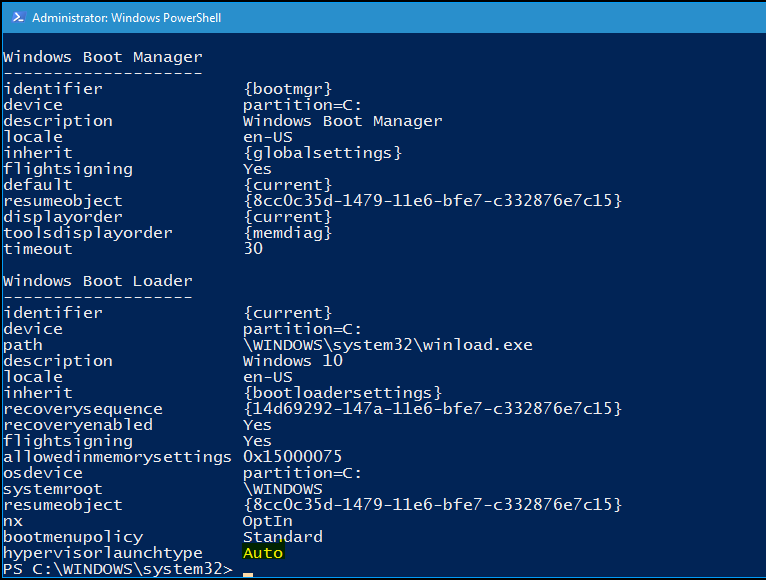Image resolution: width=766 pixels, height=580 pixels.
Task: Click the "Windows Boot Loader" section heading
Action: point(98,281)
